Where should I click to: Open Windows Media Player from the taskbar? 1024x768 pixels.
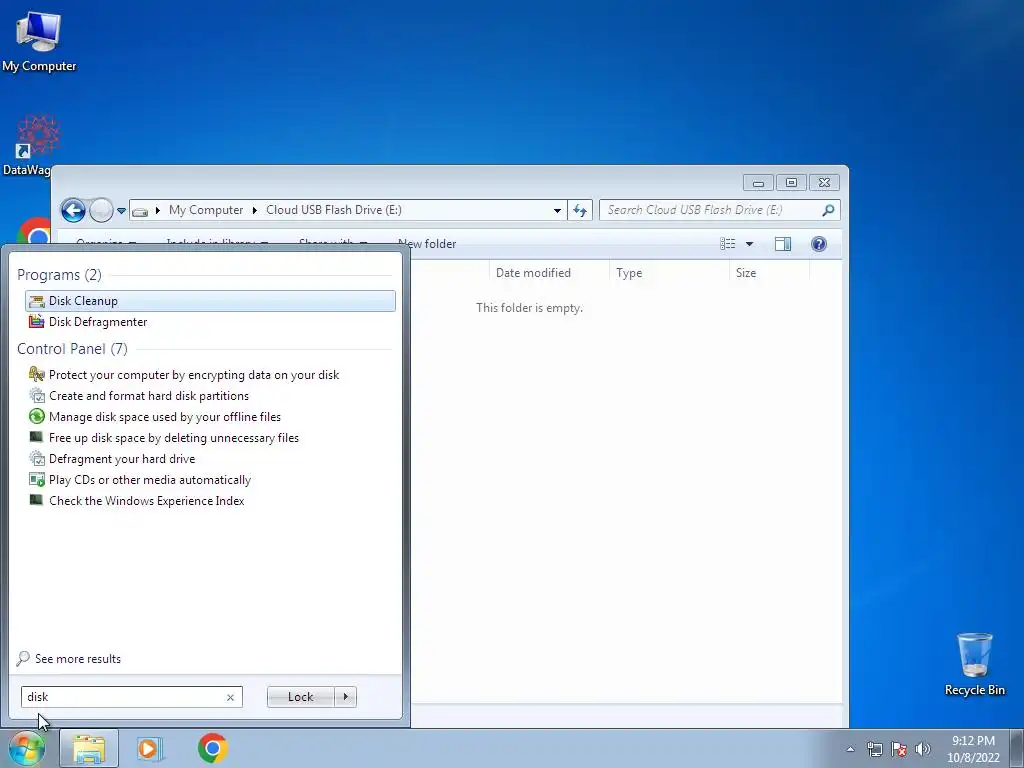click(x=149, y=748)
